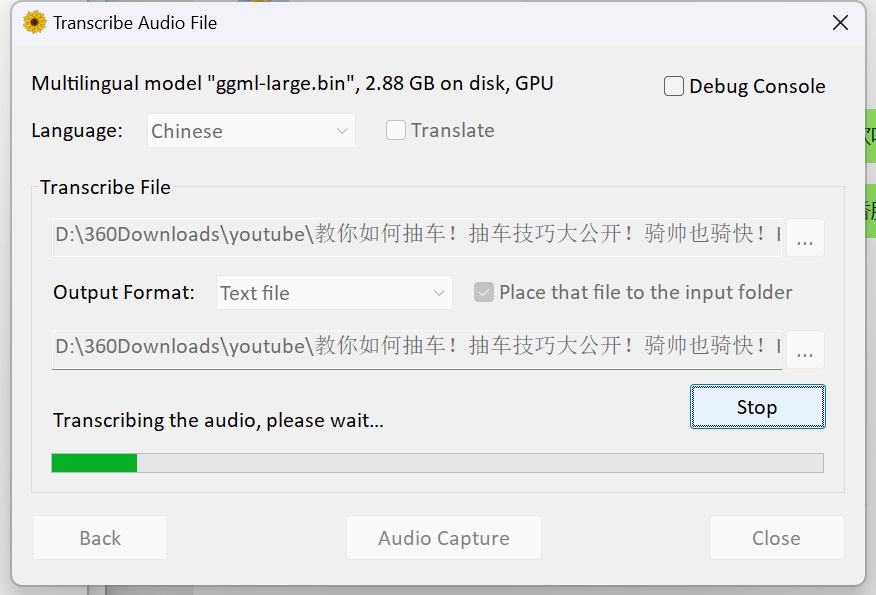The width and height of the screenshot is (876, 595).
Task: Enable the Debug Console checkbox
Action: [674, 86]
